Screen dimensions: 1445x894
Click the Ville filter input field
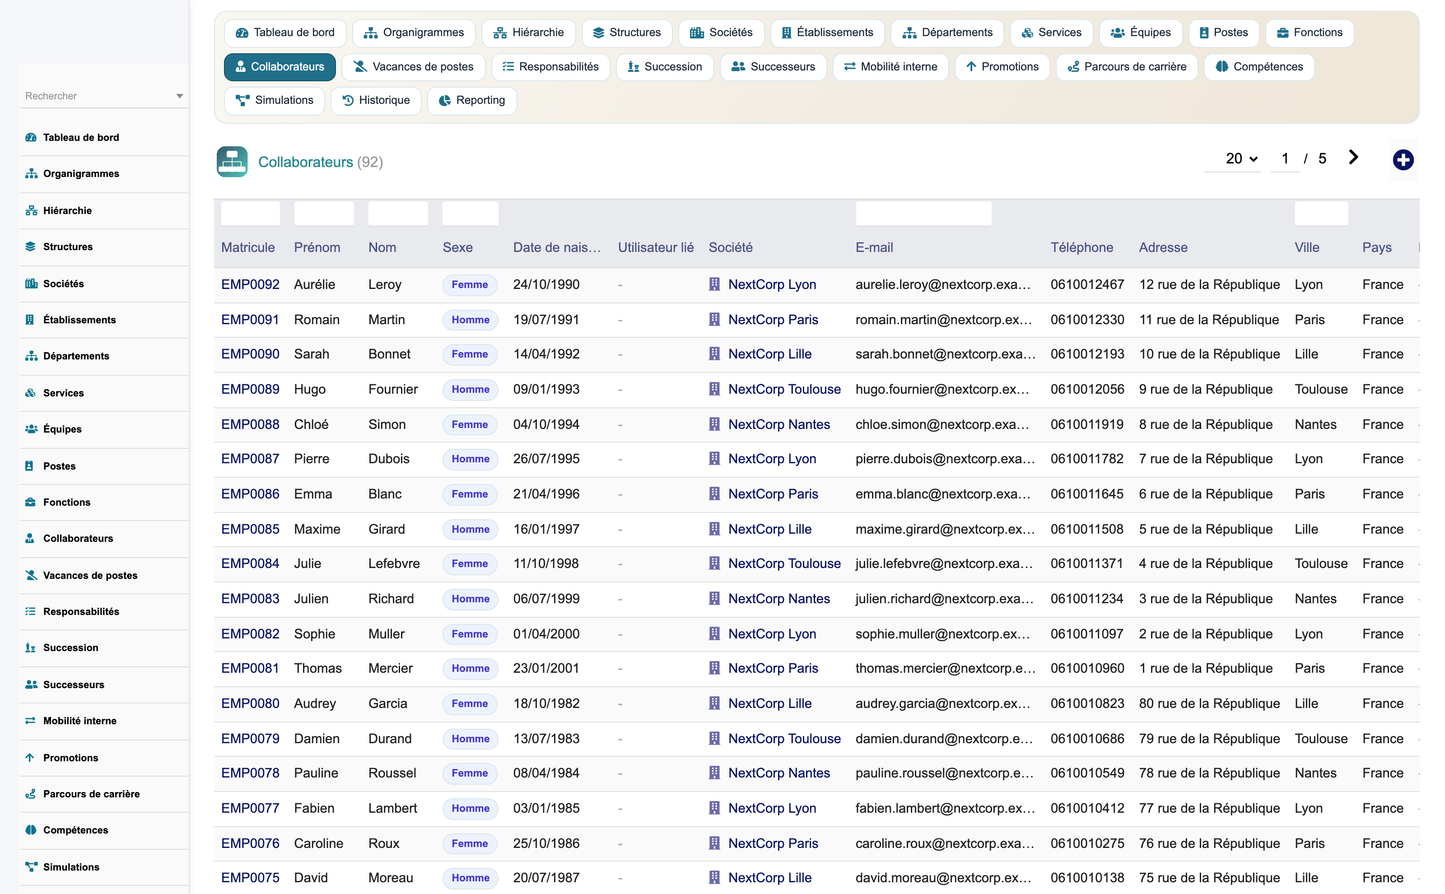click(x=1321, y=213)
